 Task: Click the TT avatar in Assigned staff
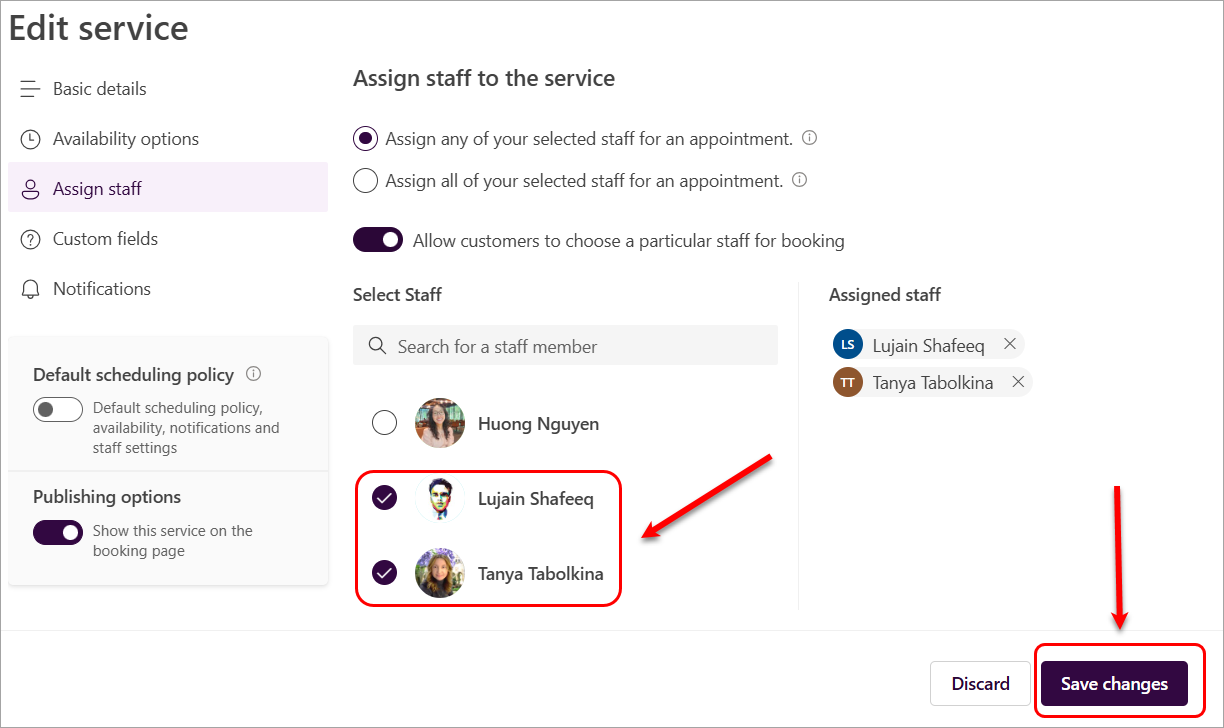click(x=847, y=382)
